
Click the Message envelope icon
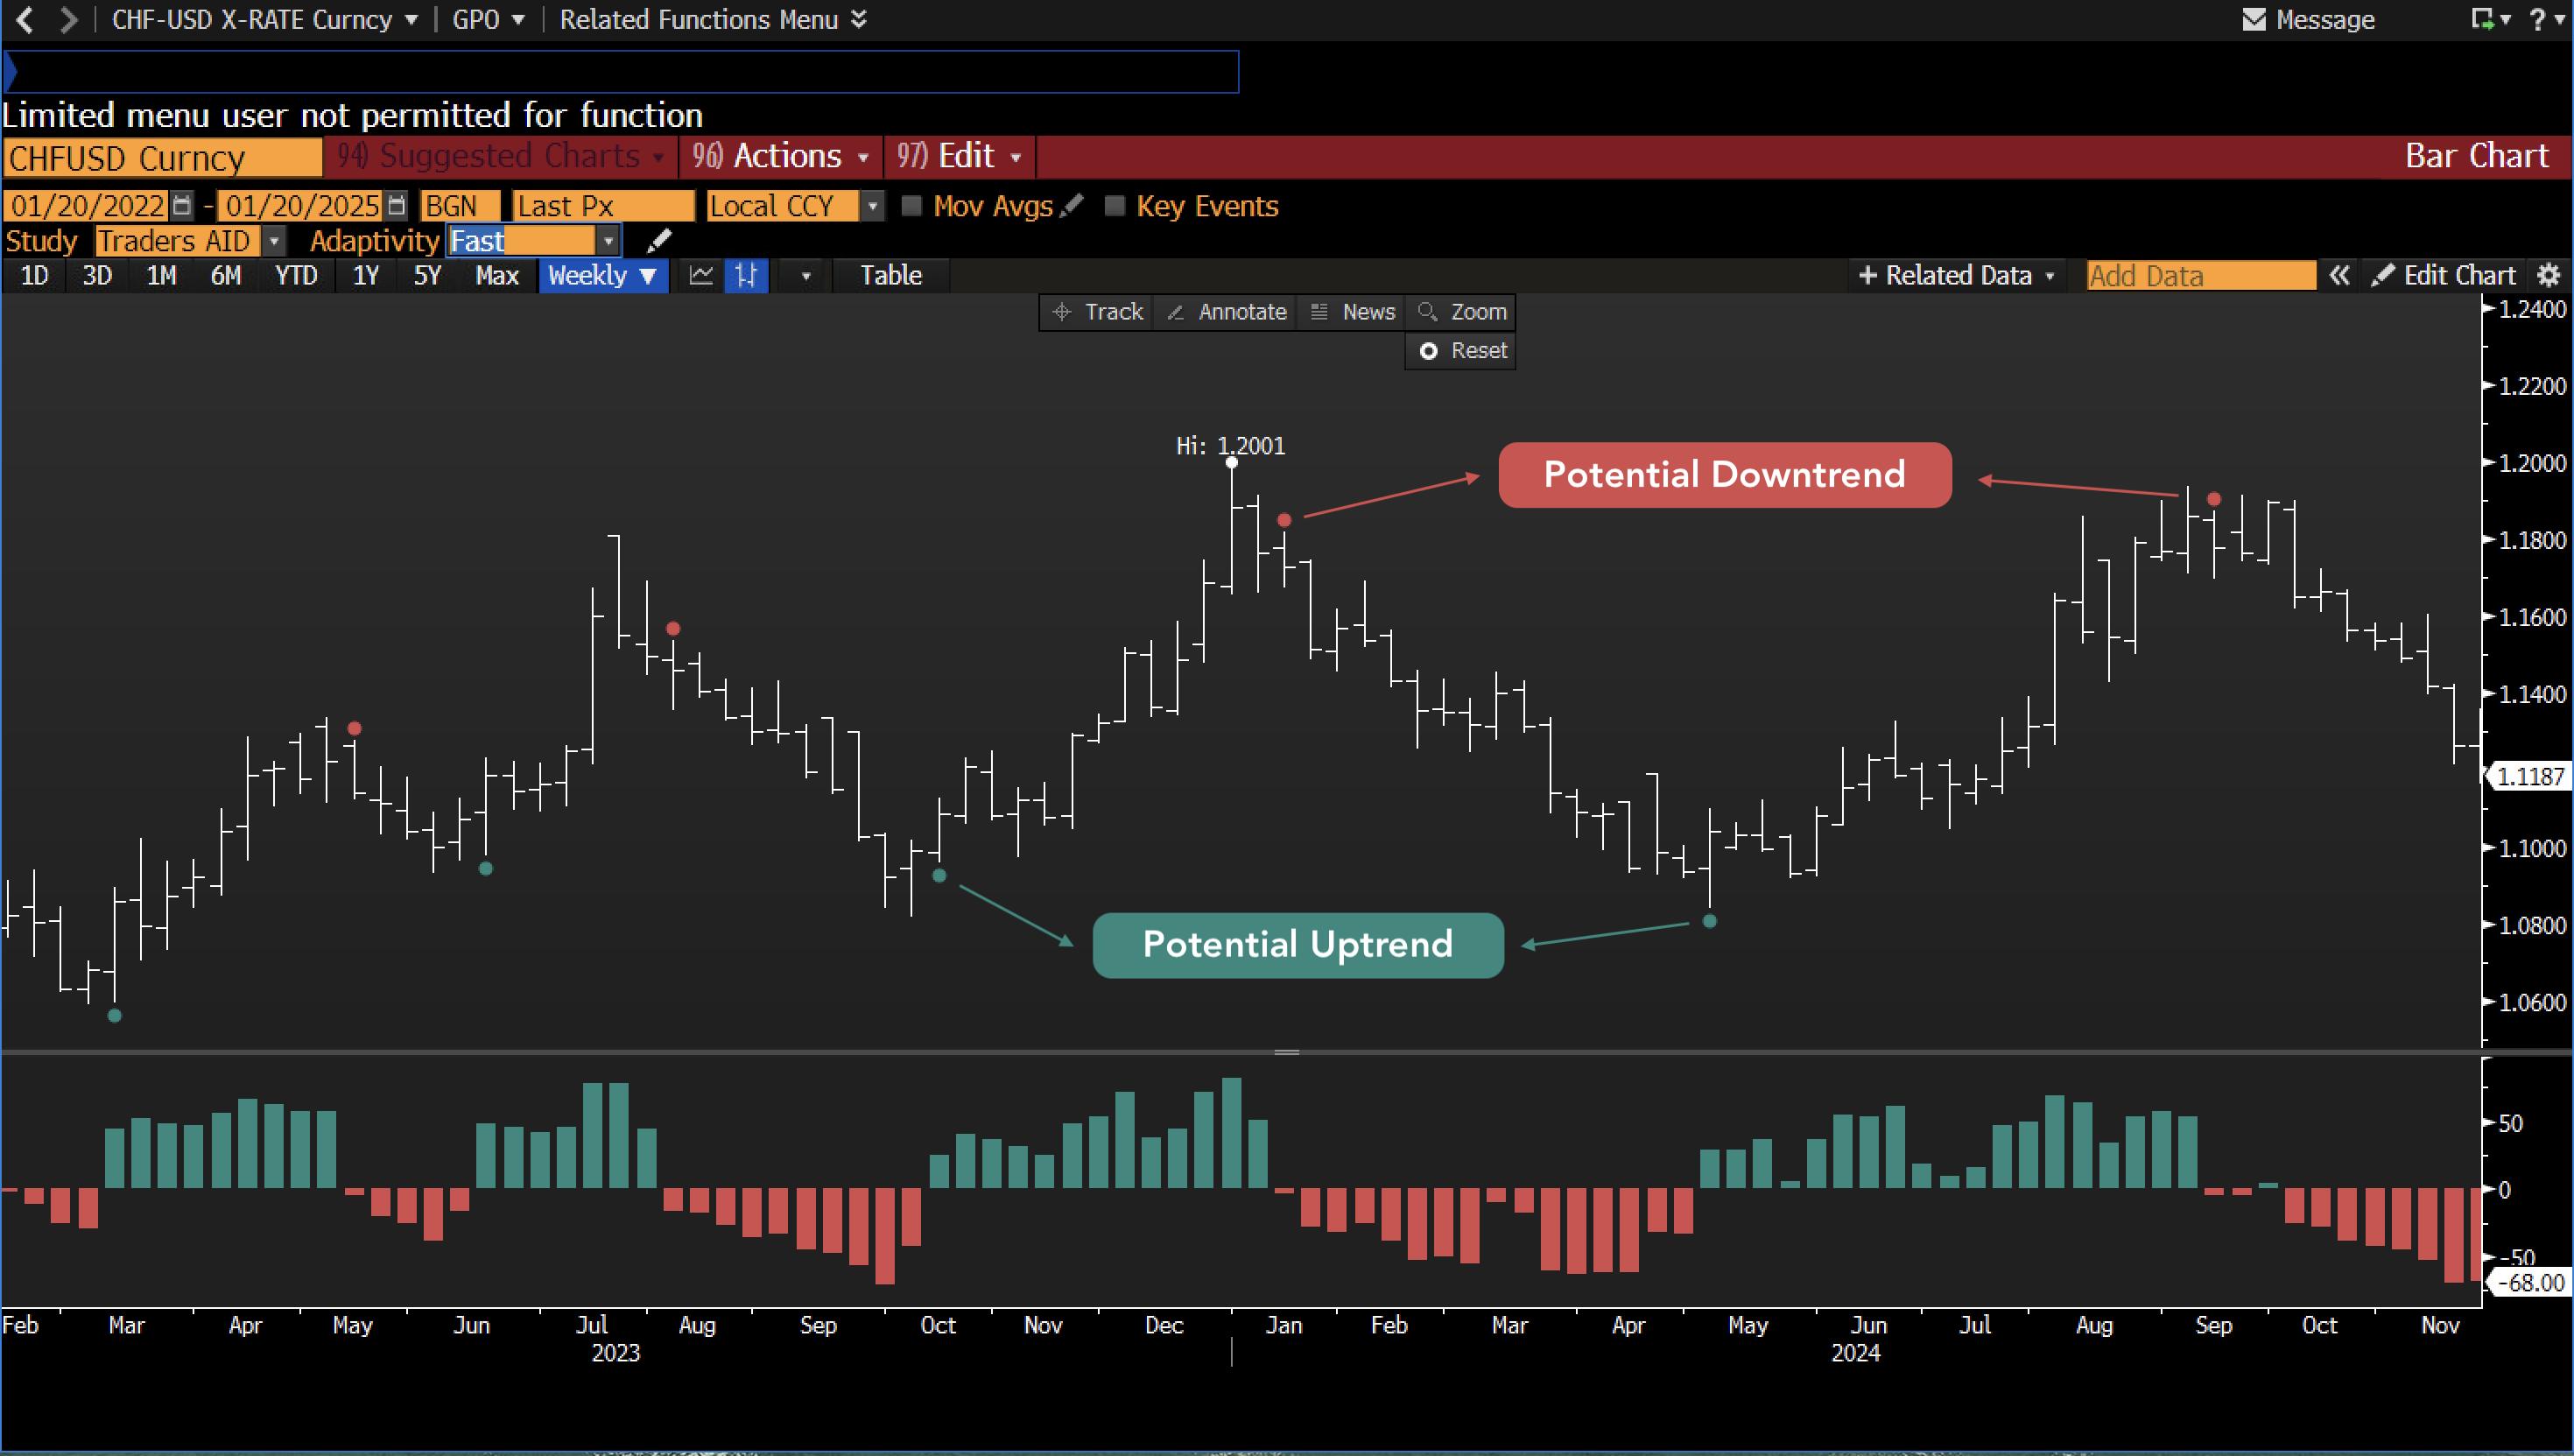click(x=2253, y=19)
